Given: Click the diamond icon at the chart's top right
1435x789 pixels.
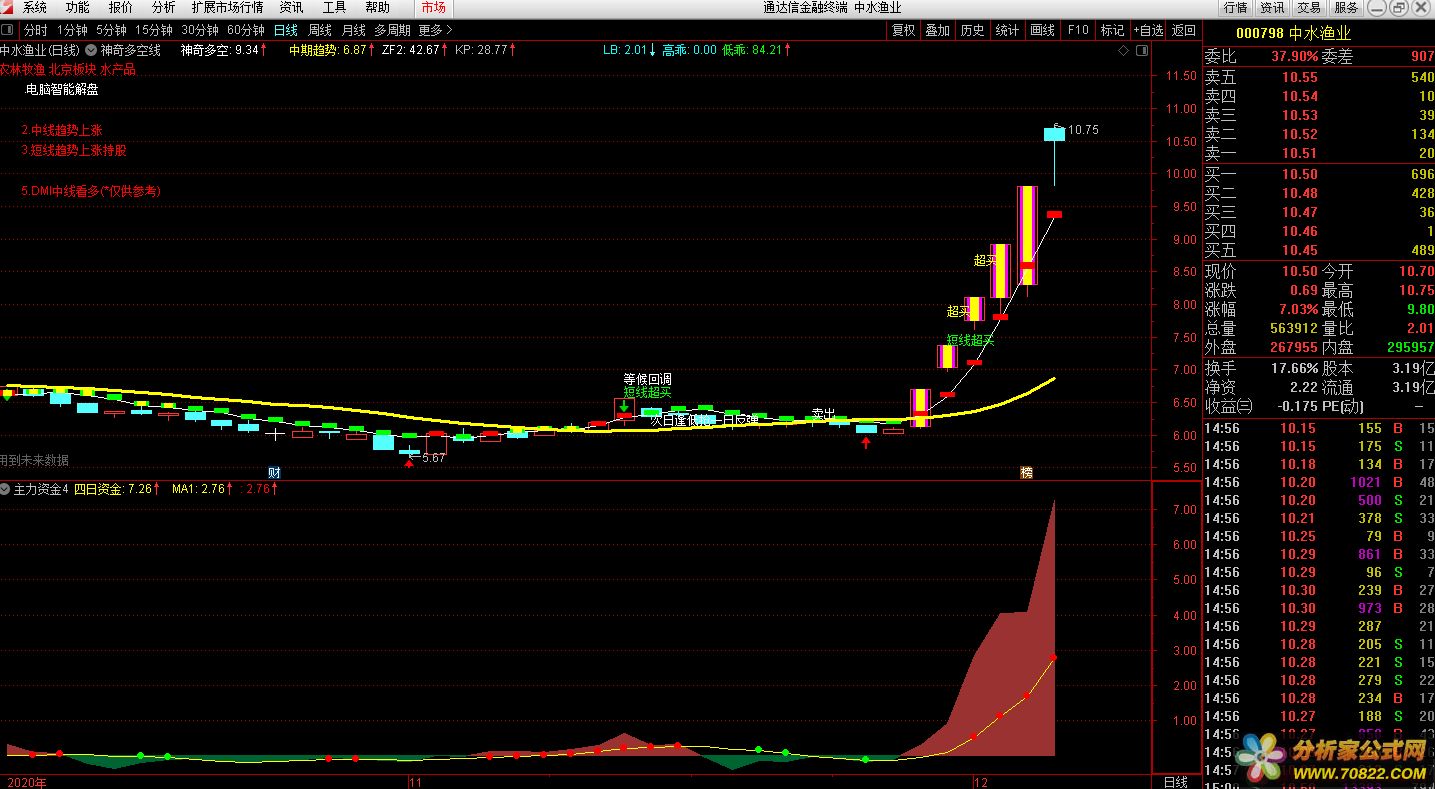Looking at the screenshot, I should coord(1124,50).
